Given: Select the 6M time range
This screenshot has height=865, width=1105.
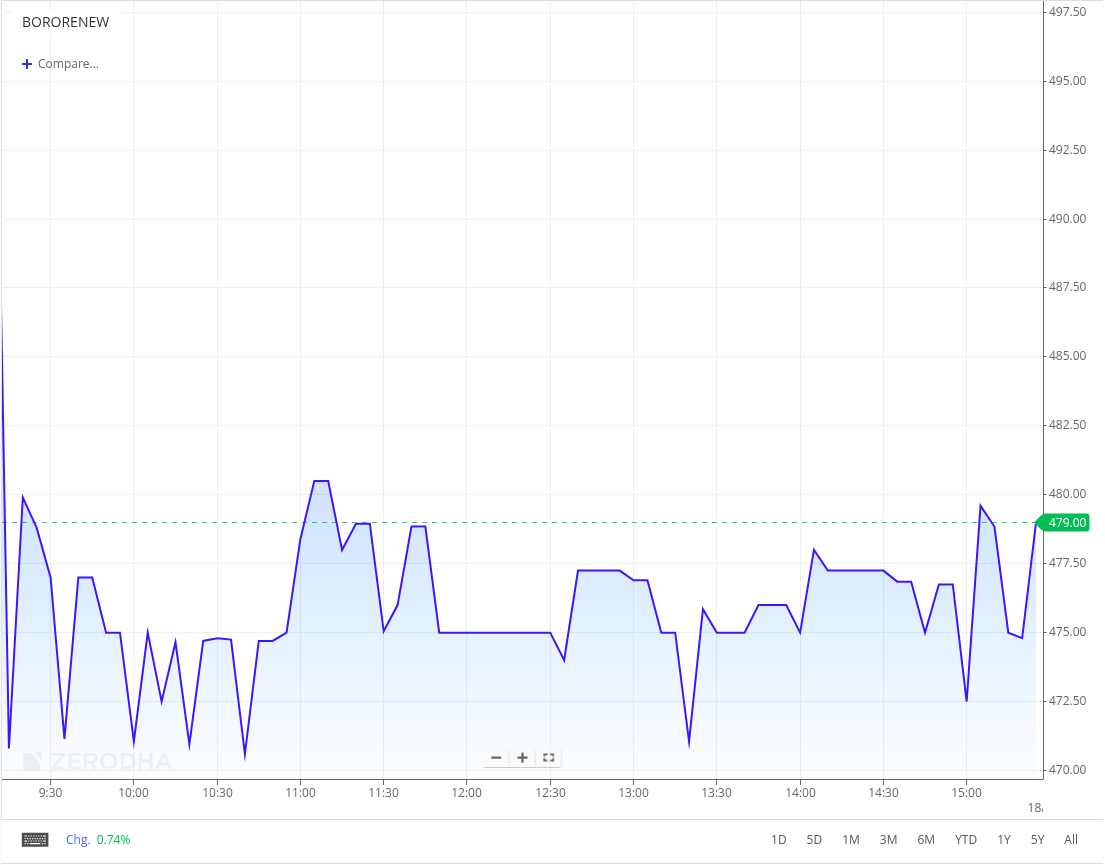Looking at the screenshot, I should 926,840.
